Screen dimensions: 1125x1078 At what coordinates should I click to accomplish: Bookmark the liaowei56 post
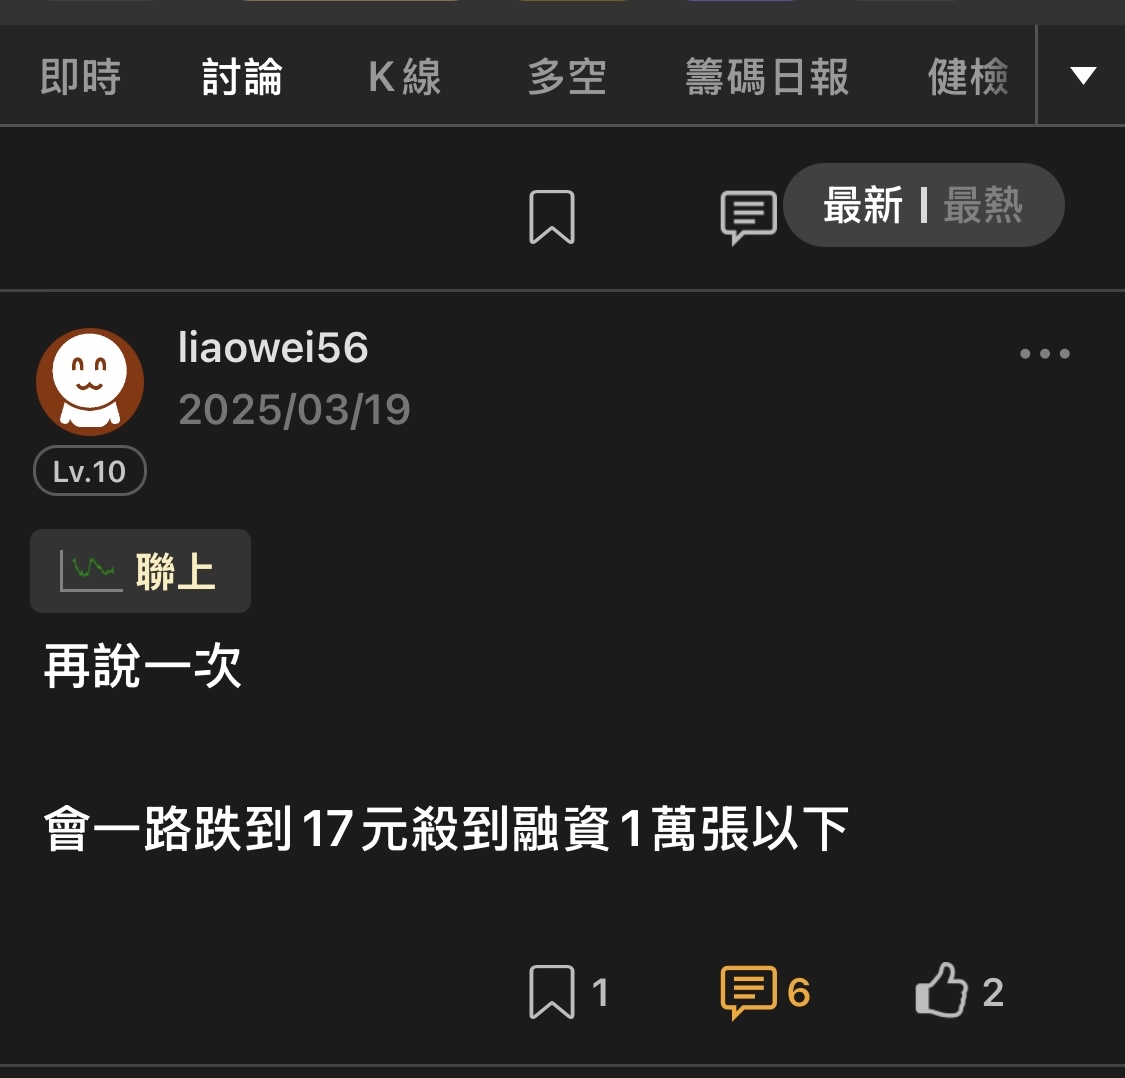(552, 992)
